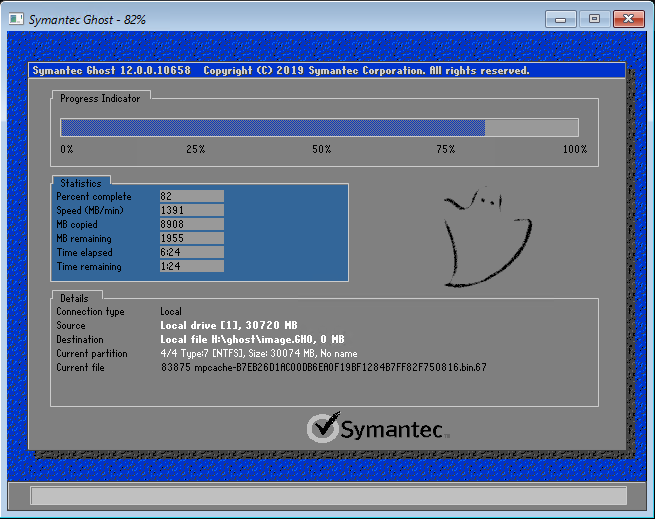
Task: Click the Connection type value Local
Action: click(171, 311)
